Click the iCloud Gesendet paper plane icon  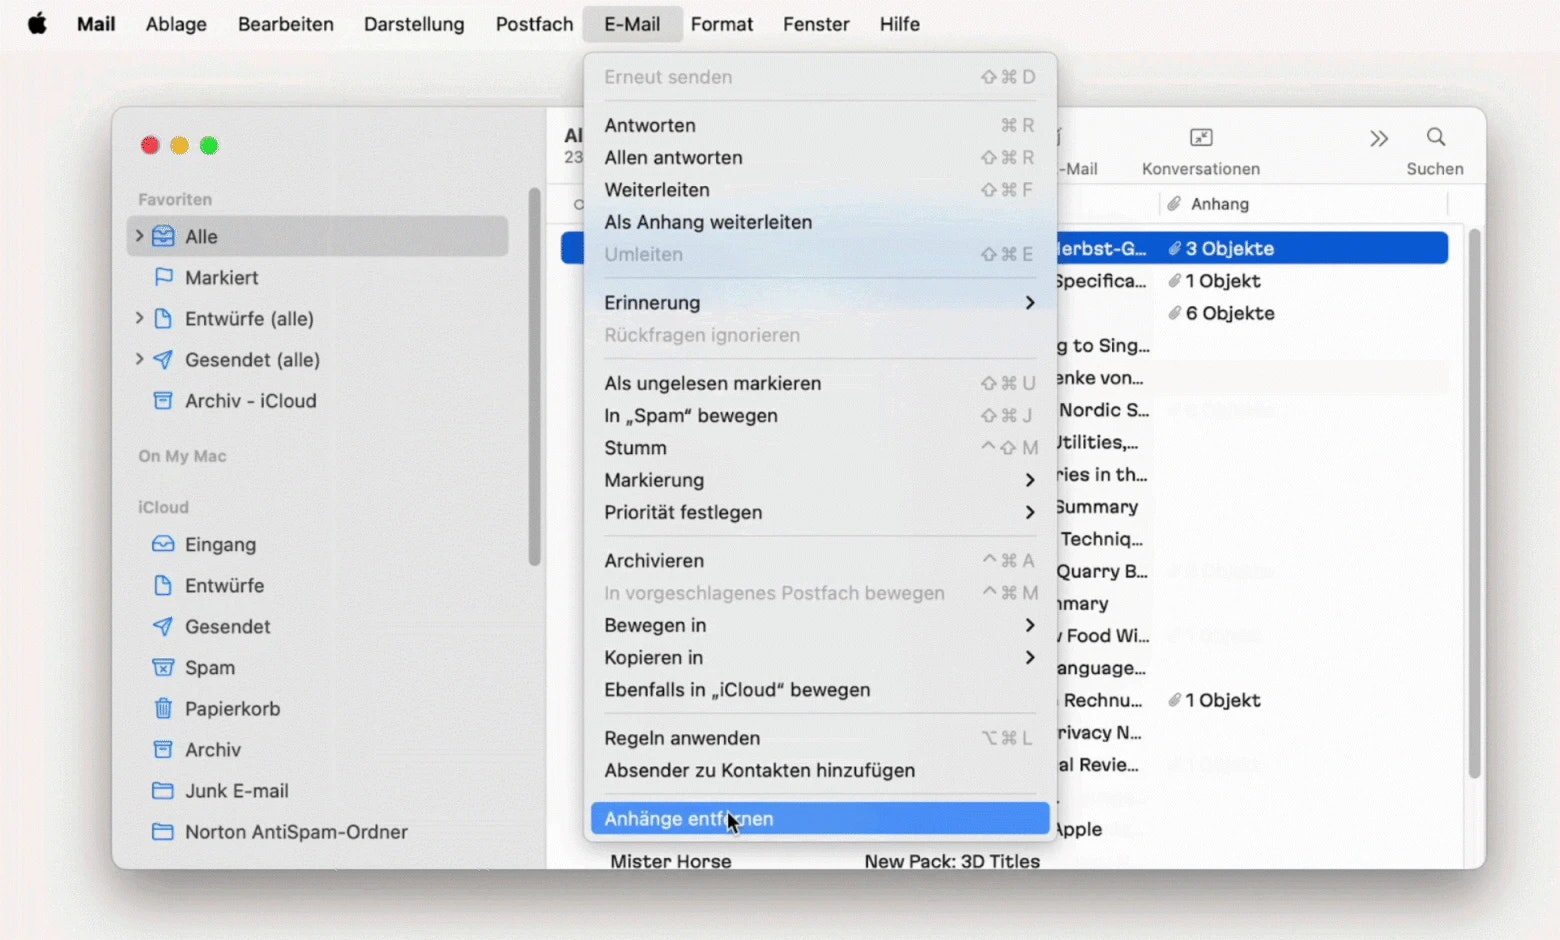[x=163, y=627]
